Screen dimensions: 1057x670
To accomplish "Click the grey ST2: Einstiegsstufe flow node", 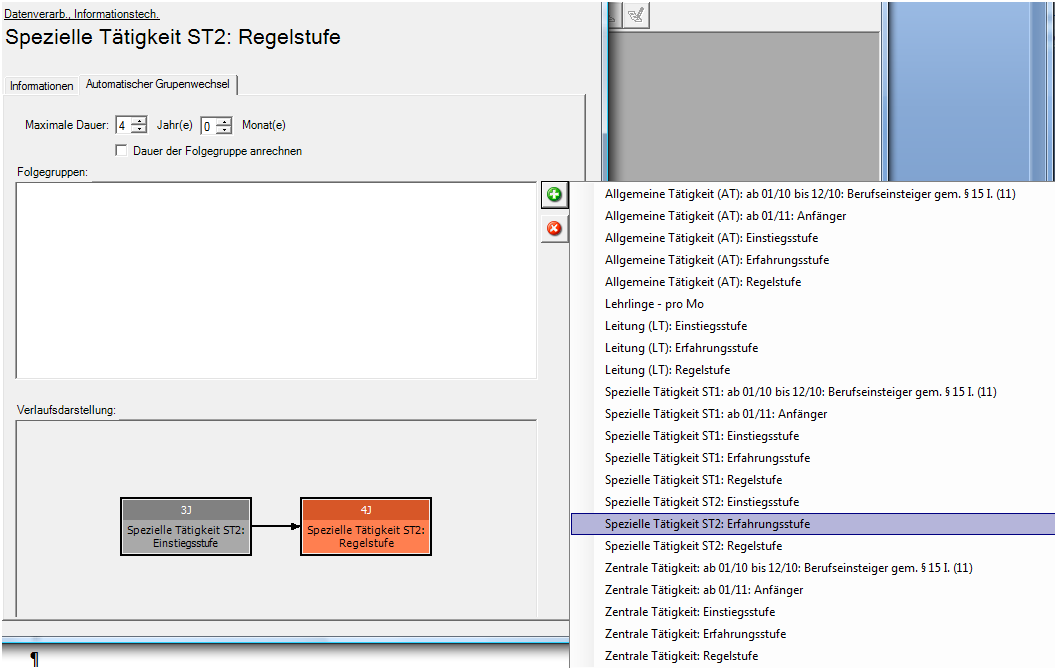I will (186, 527).
